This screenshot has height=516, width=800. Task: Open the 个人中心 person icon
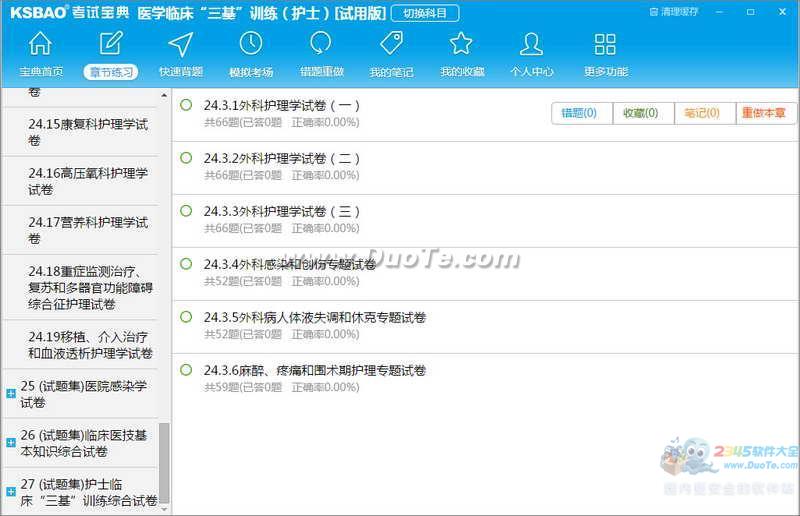[x=532, y=43]
